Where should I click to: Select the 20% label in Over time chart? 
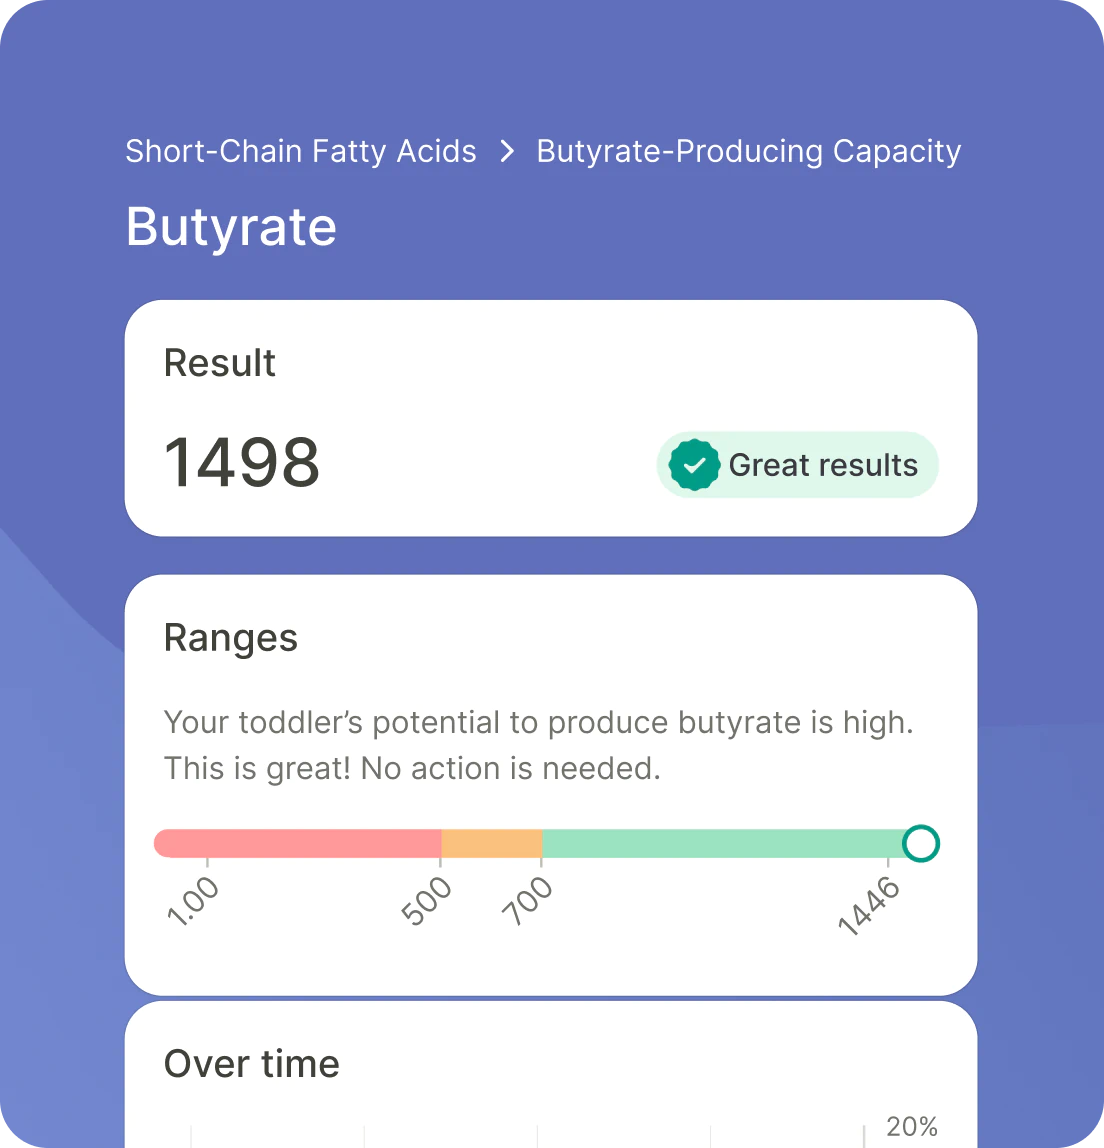coord(911,1125)
